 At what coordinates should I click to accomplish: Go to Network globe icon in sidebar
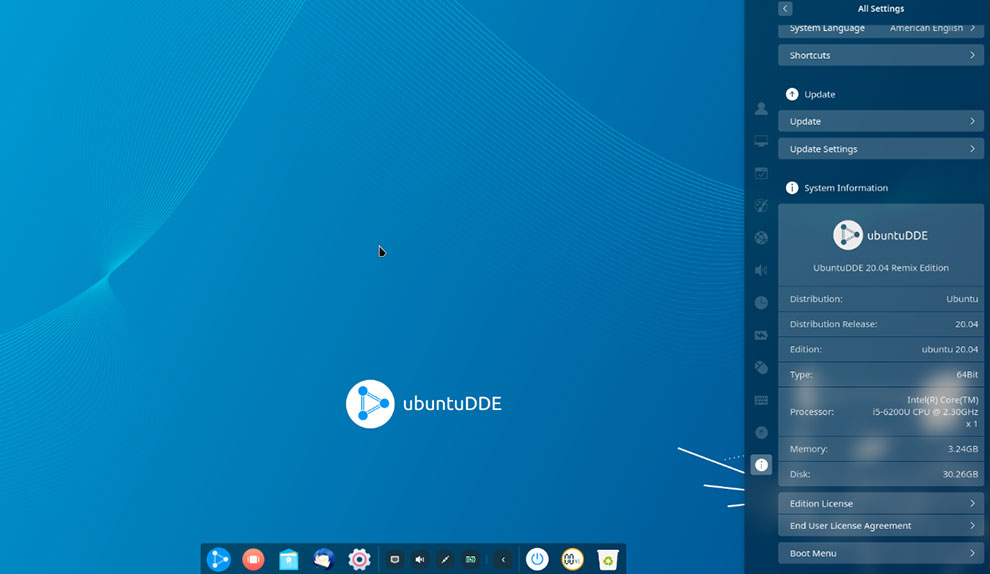(761, 238)
